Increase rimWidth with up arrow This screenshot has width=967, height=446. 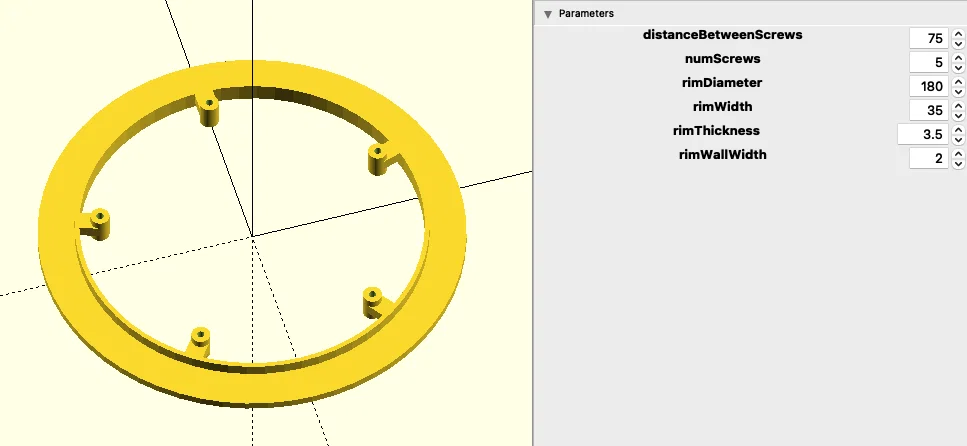pos(958,105)
